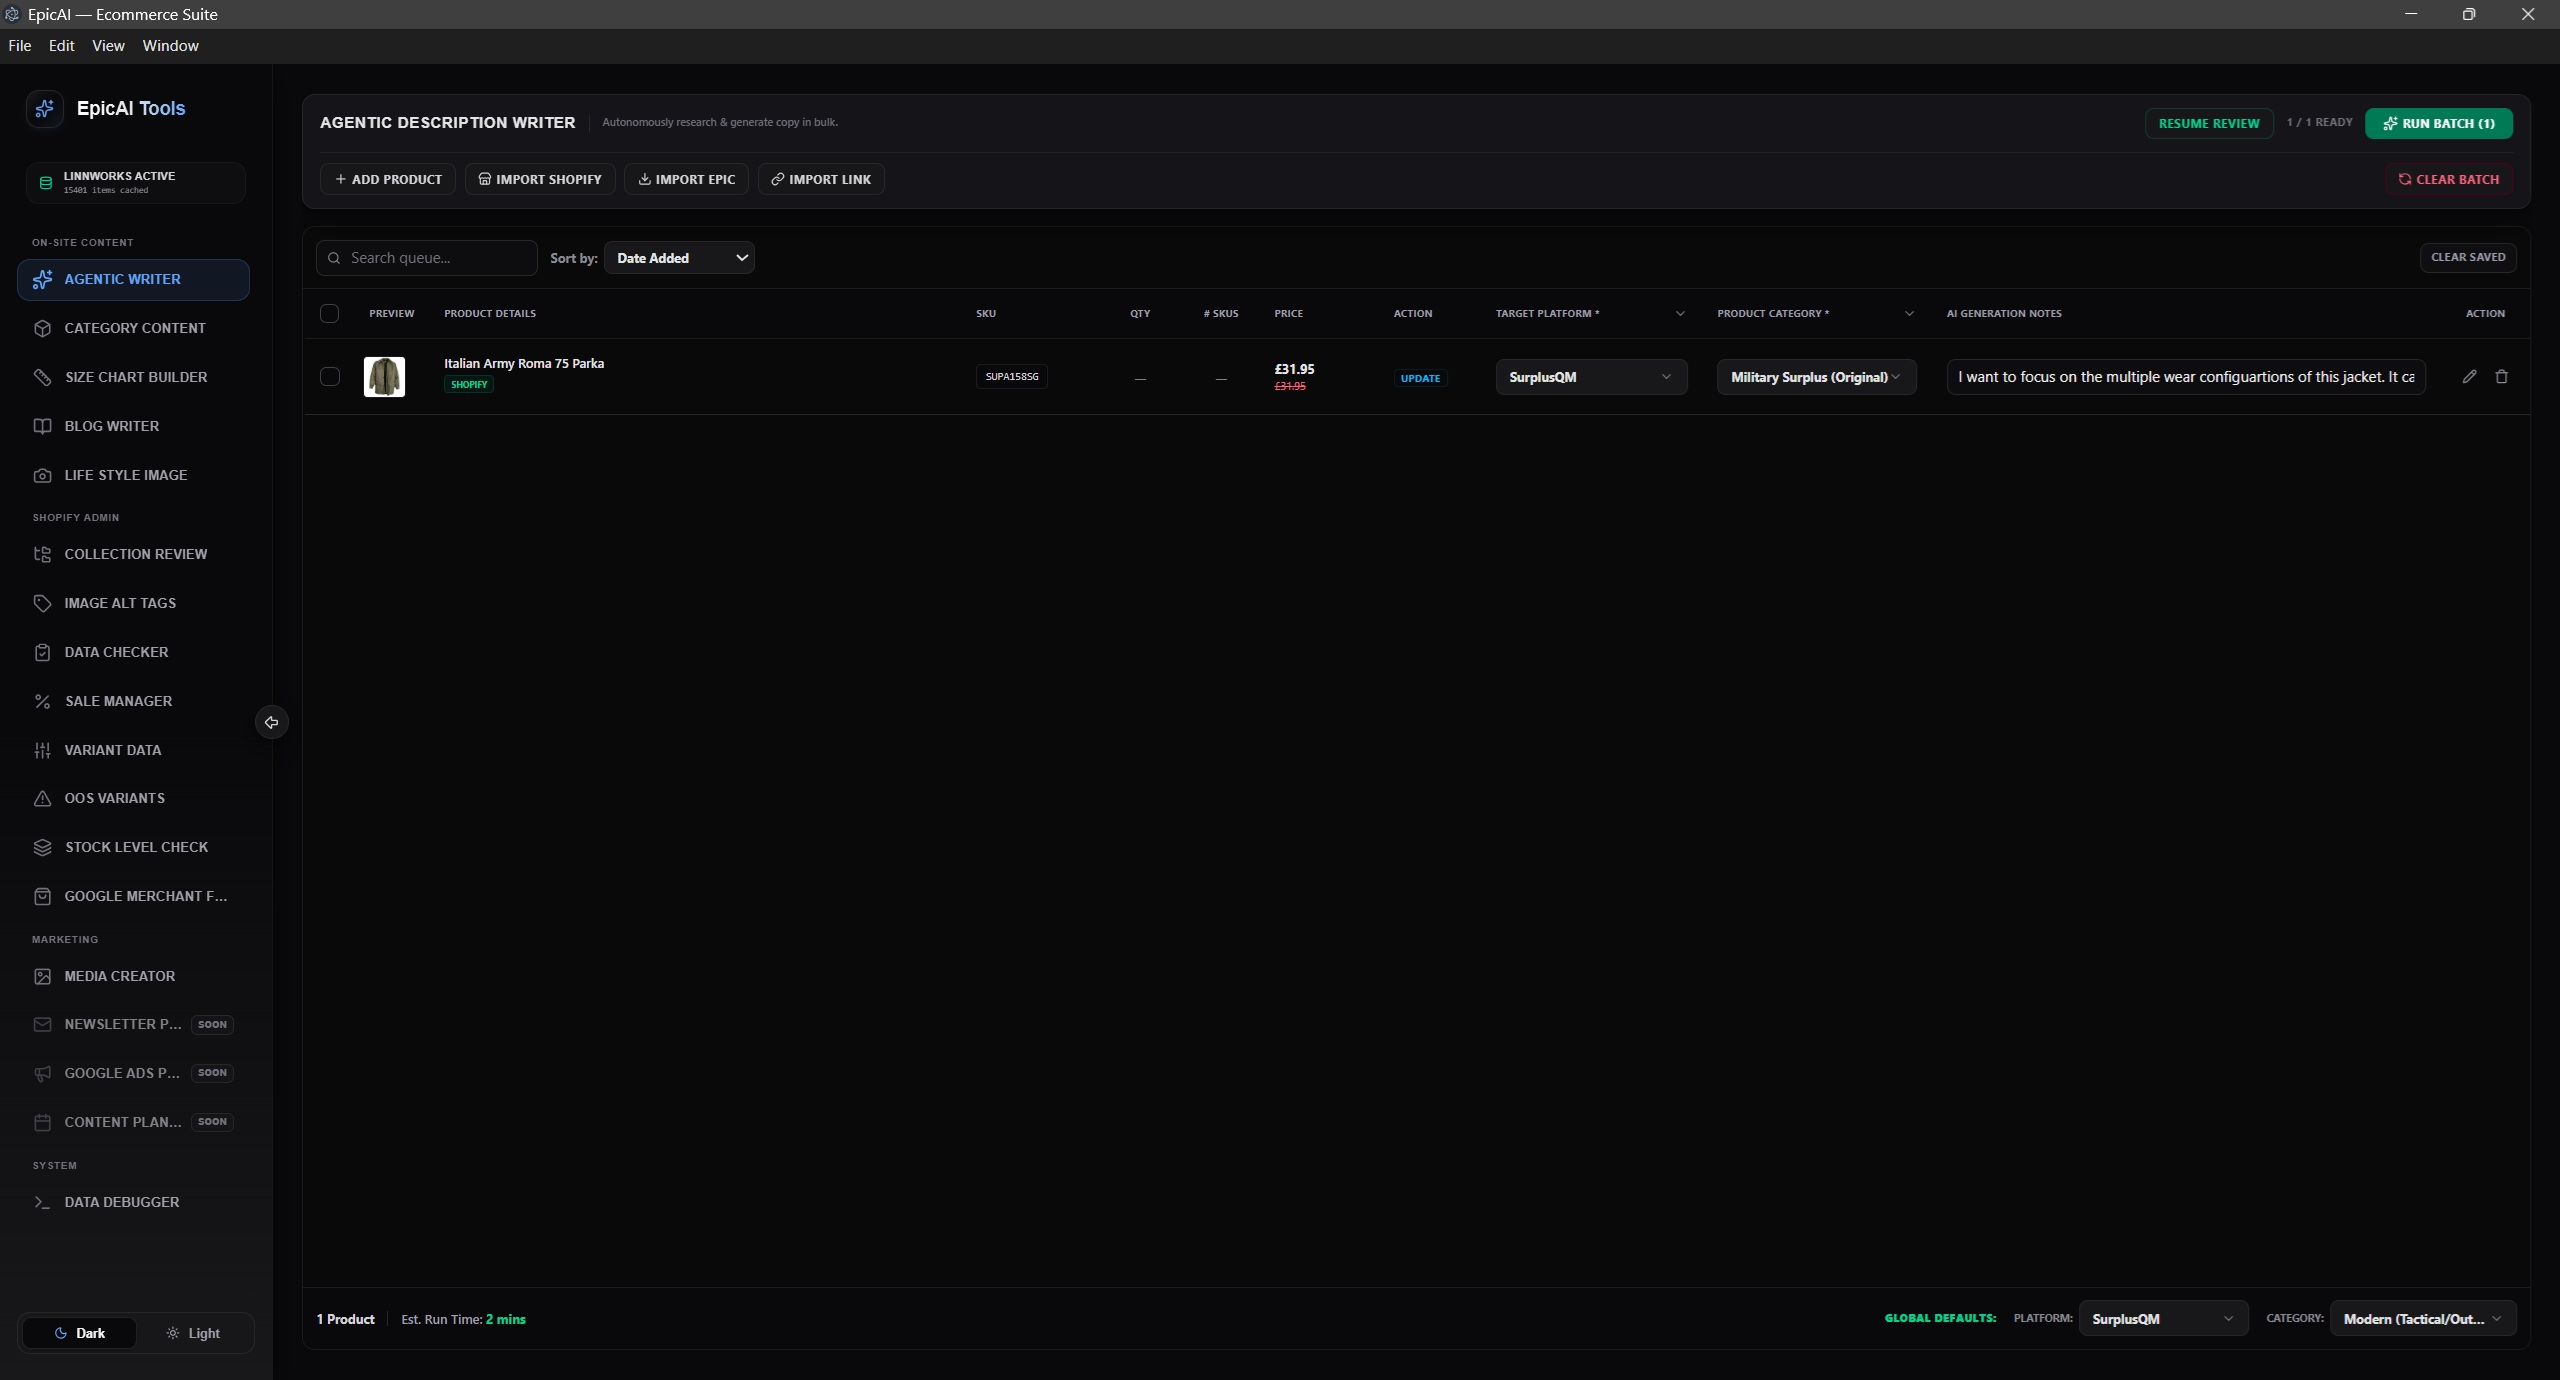Open the Stock Level Check page

tap(133, 847)
